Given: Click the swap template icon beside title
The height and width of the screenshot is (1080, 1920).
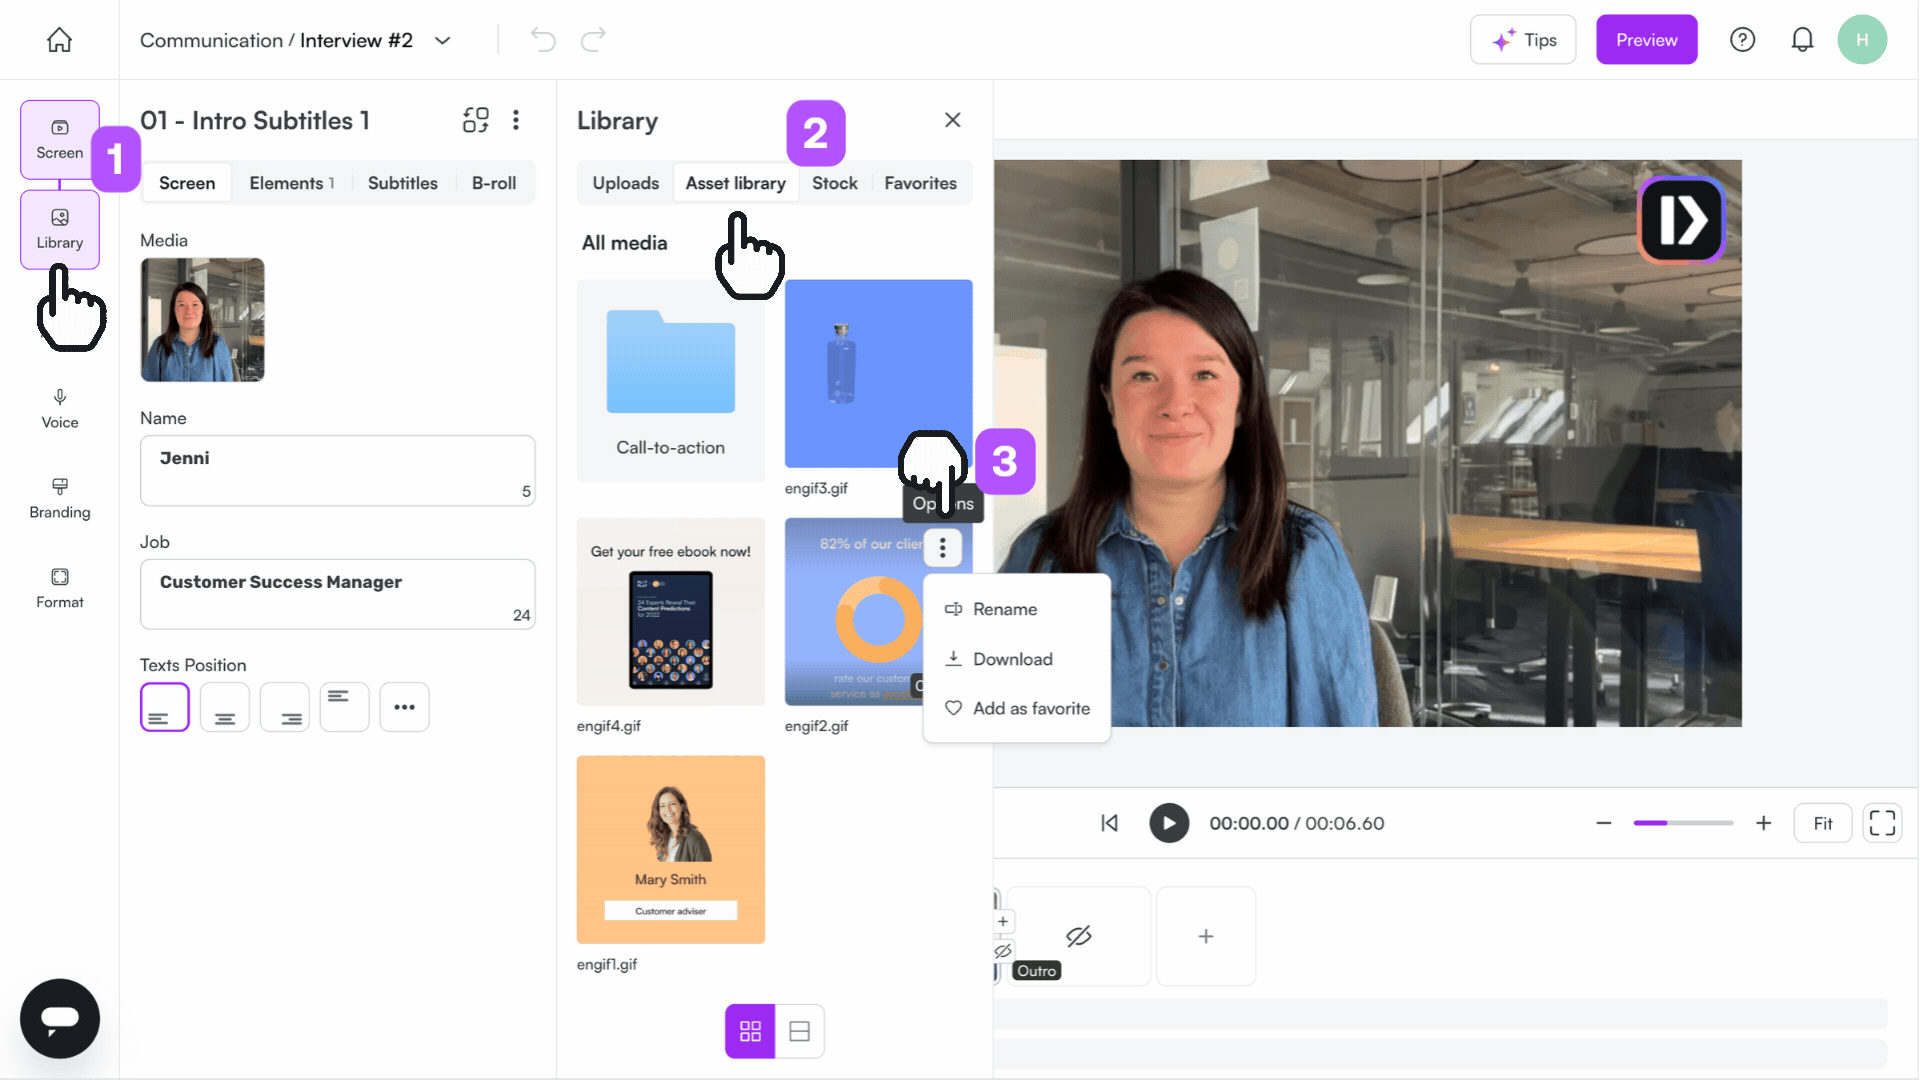Looking at the screenshot, I should click(476, 120).
